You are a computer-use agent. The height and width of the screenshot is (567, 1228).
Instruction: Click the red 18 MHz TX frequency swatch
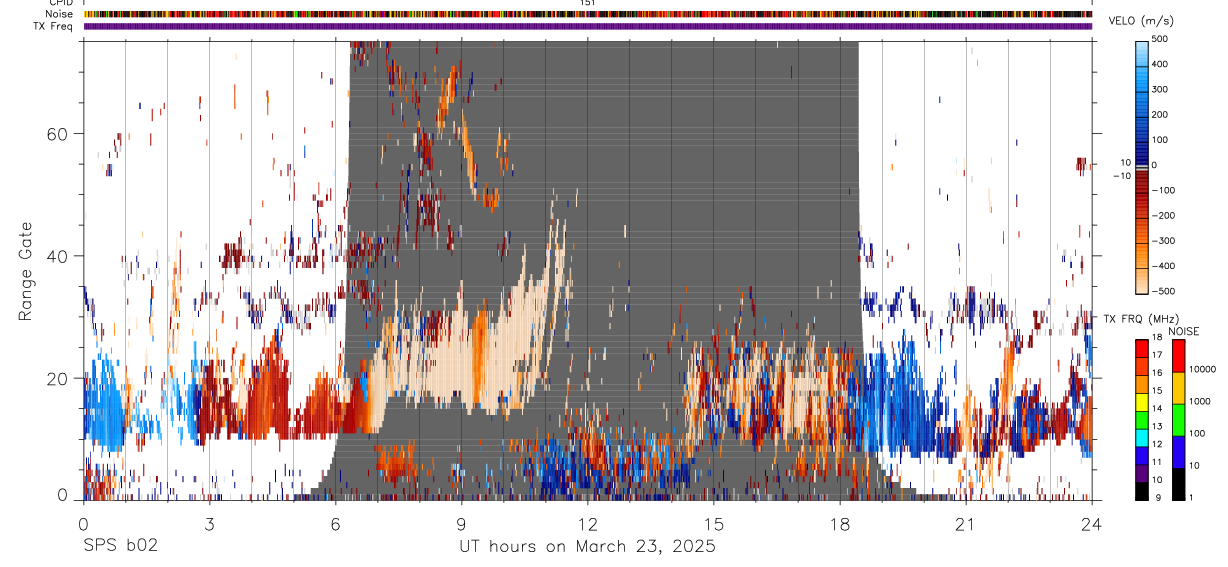coord(1141,347)
